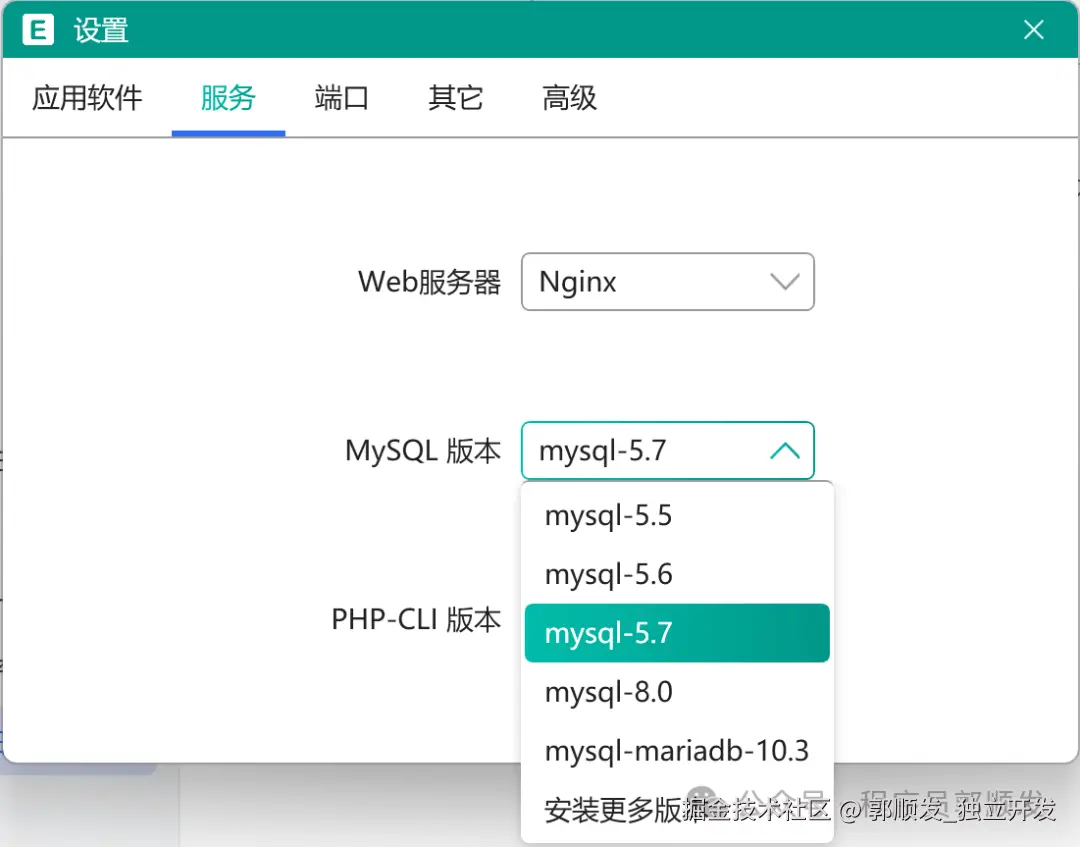Close the 设置 settings dialog
This screenshot has height=847, width=1080.
click(1033, 30)
